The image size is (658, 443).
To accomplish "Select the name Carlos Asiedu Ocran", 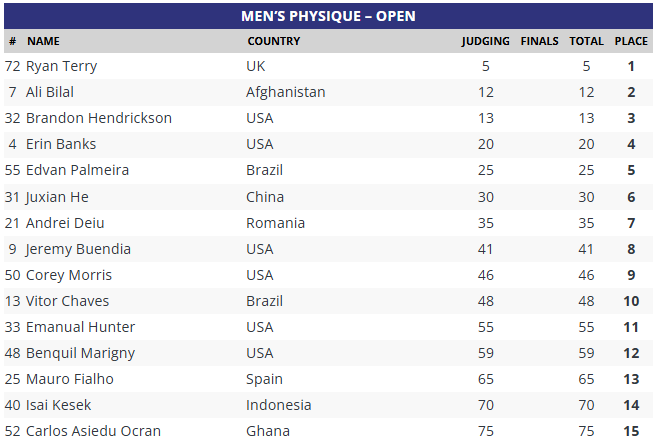I will tap(95, 431).
